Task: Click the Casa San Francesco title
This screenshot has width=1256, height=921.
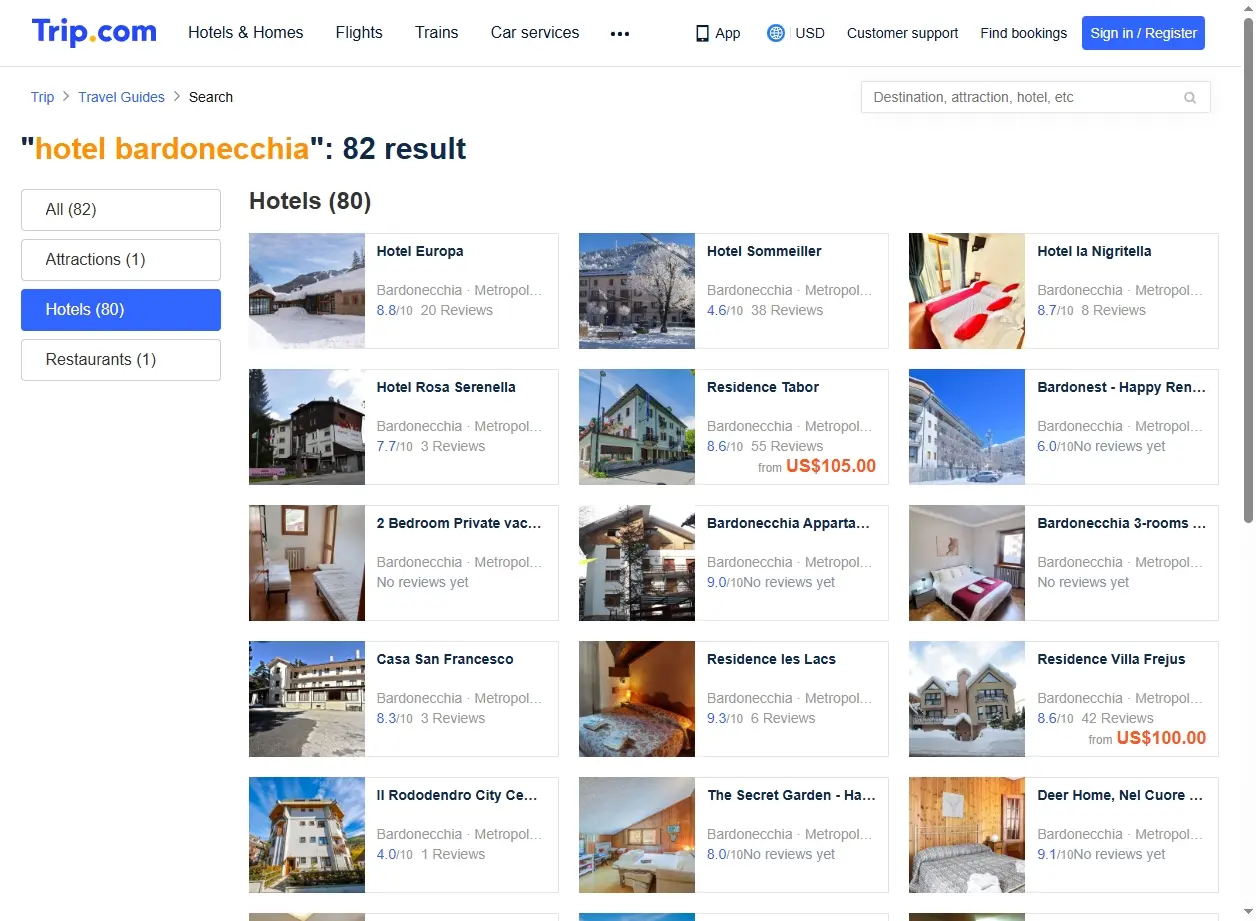Action: 445,659
